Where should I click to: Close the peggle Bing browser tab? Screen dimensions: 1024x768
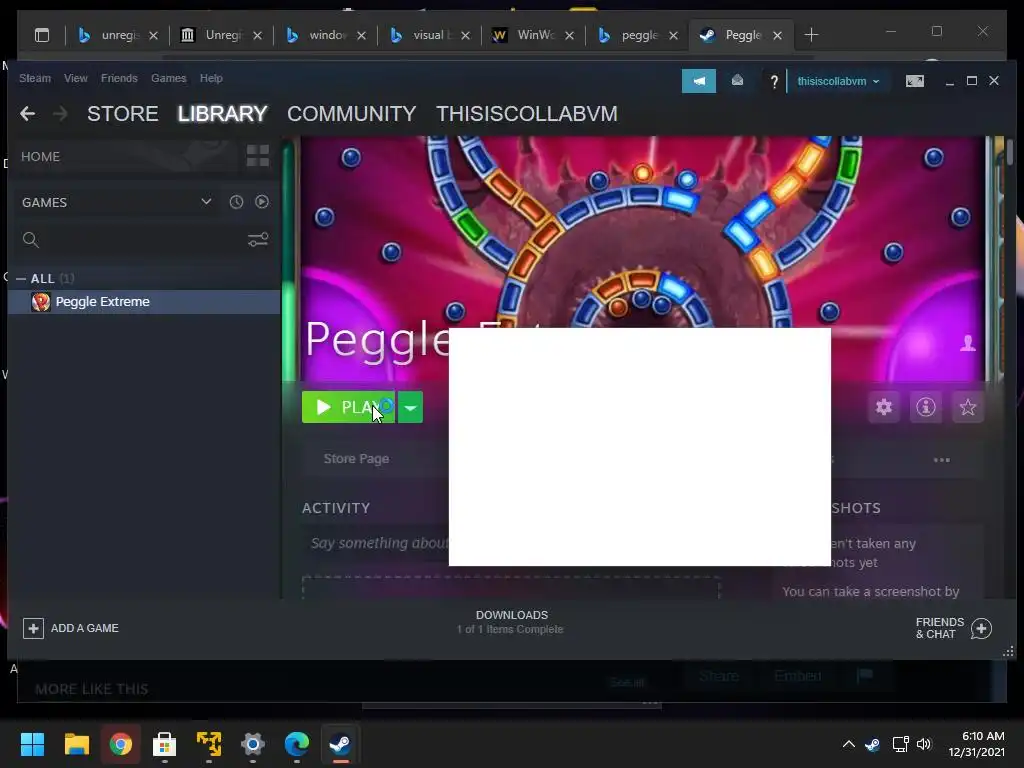[673, 35]
